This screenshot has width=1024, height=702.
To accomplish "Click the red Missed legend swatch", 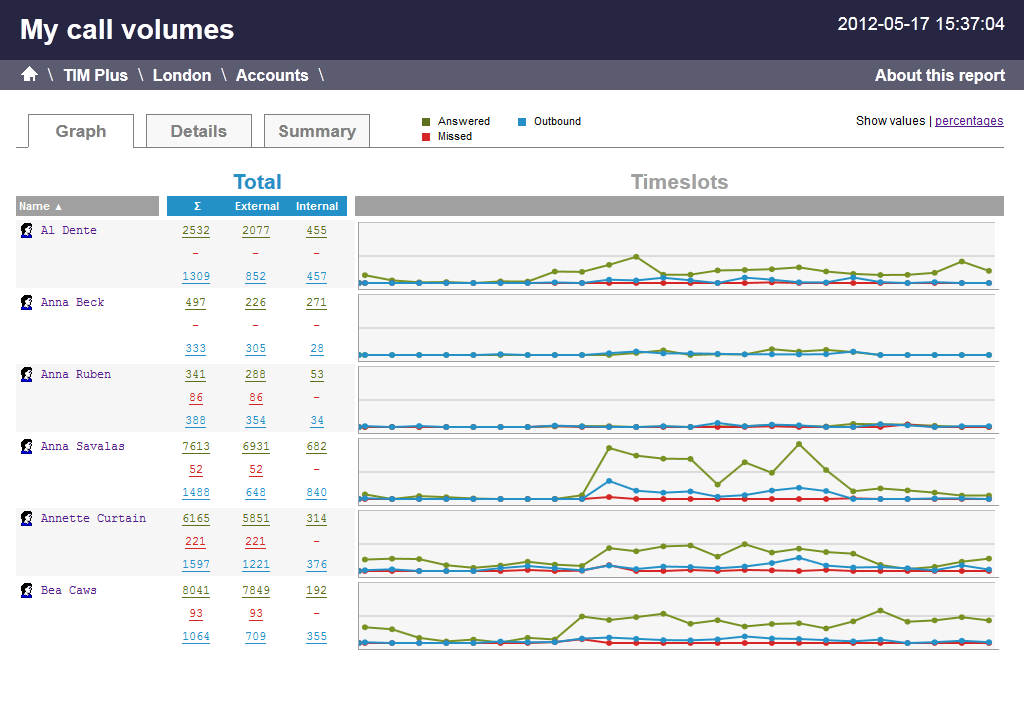I will coord(425,137).
